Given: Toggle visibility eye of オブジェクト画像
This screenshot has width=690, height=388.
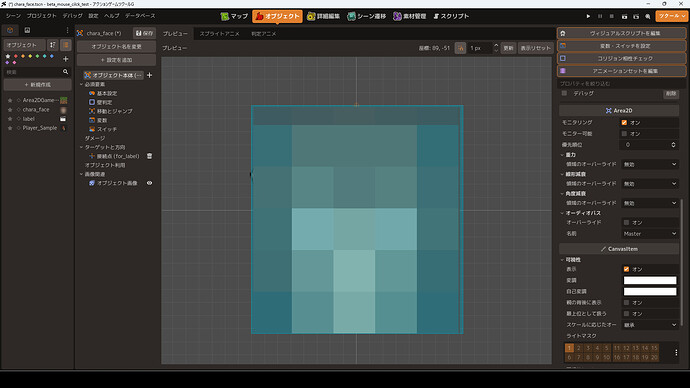Looking at the screenshot, I should pos(150,183).
